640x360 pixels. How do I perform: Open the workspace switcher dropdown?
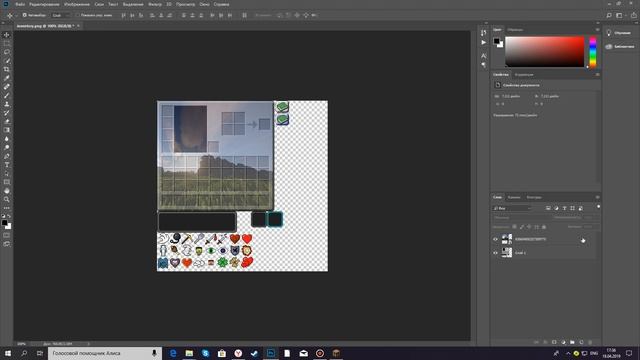coord(620,16)
